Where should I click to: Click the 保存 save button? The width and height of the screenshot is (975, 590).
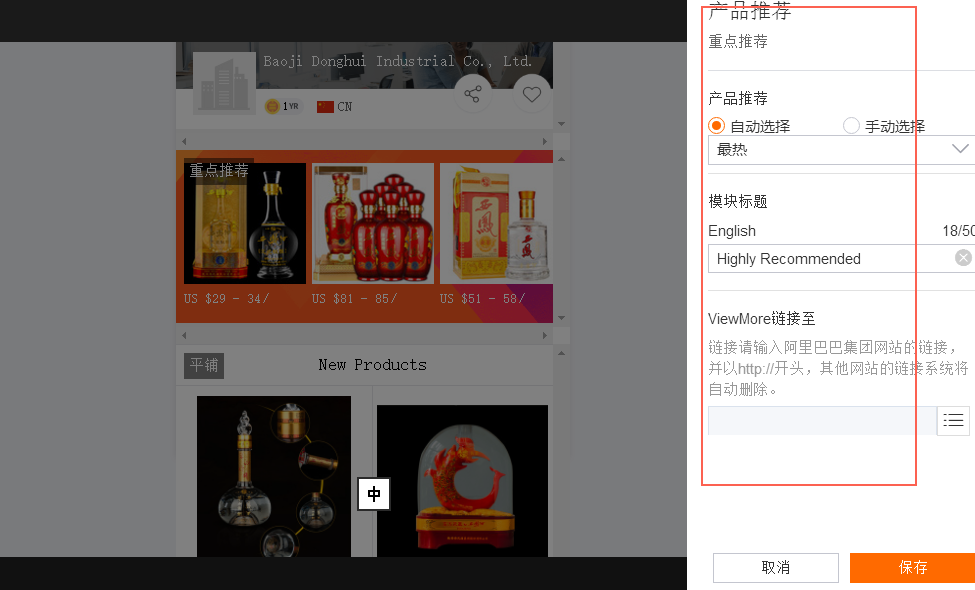[912, 568]
